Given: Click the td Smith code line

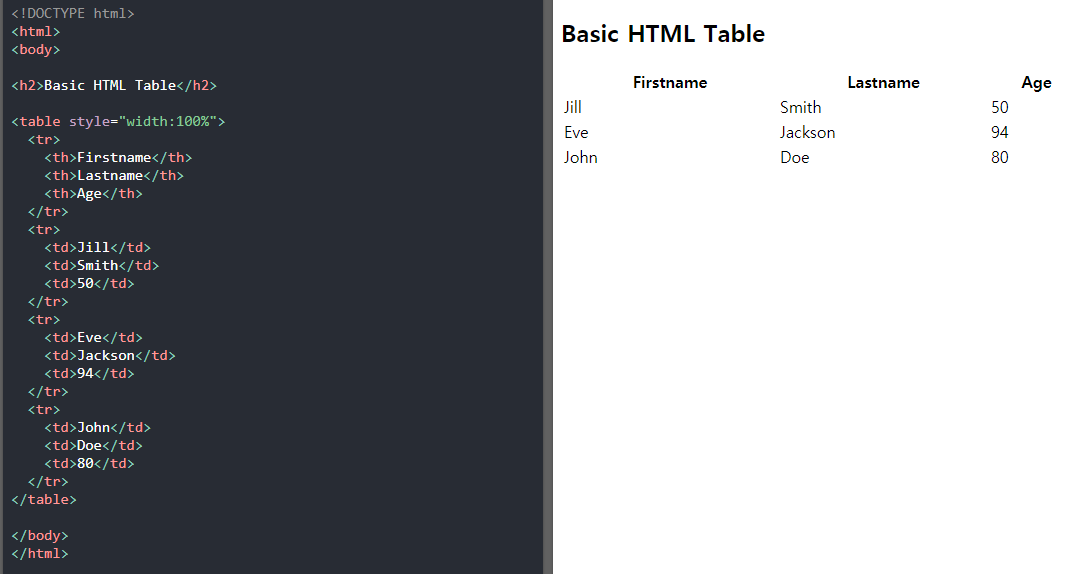Looking at the screenshot, I should tap(102, 265).
